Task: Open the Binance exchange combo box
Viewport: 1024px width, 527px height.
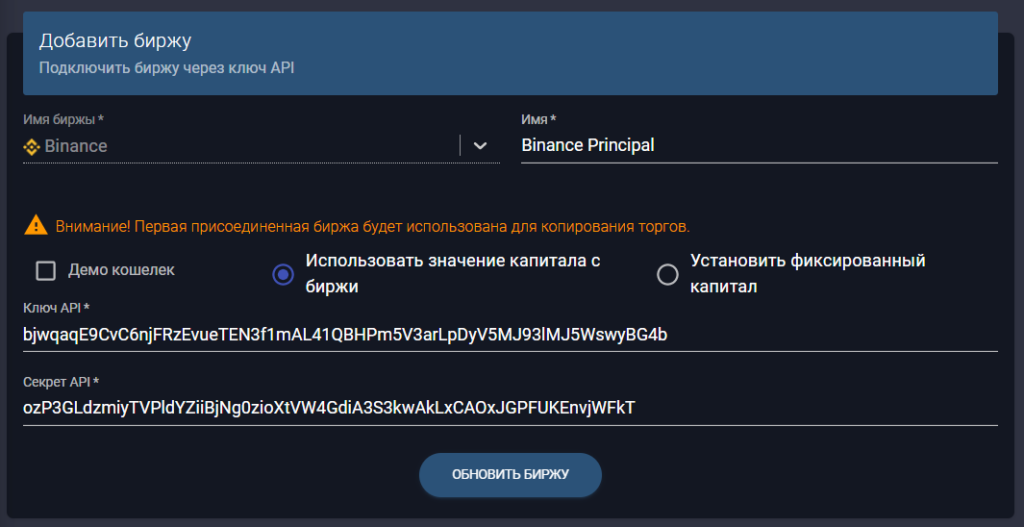Action: 261,146
